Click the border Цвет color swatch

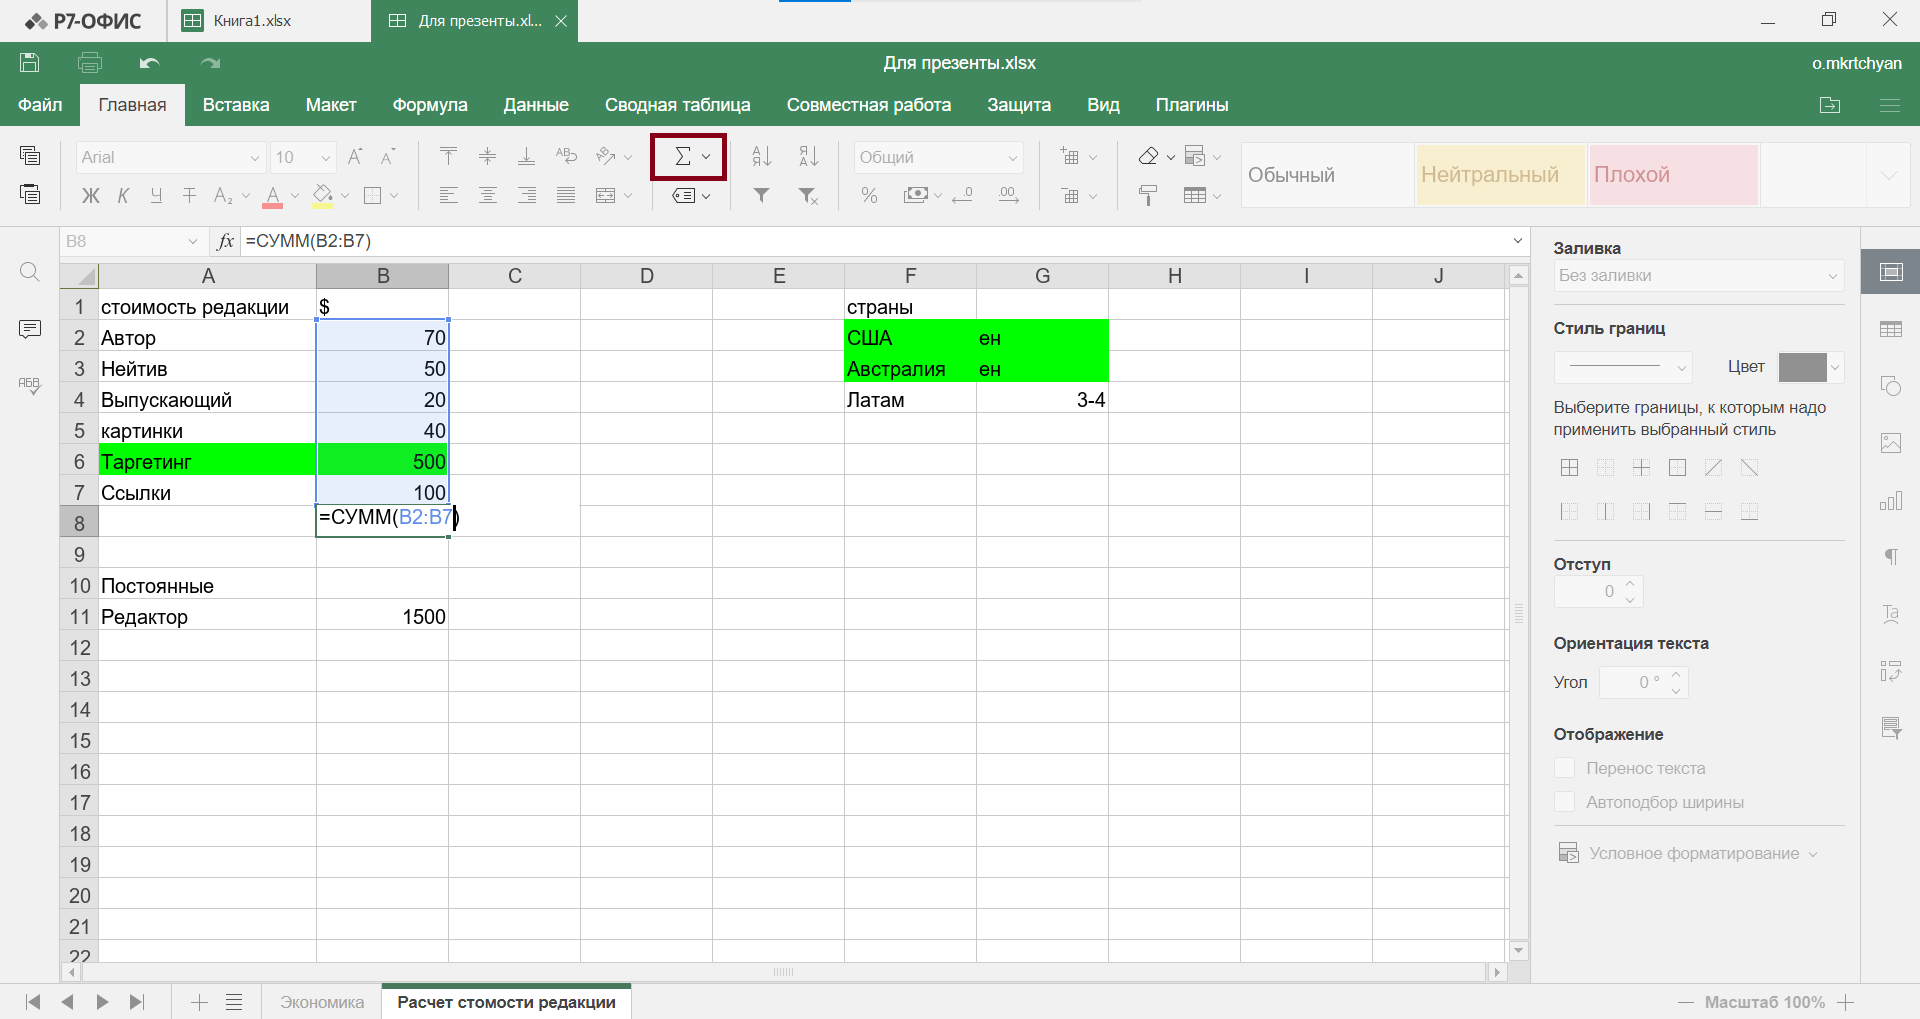coord(1802,367)
